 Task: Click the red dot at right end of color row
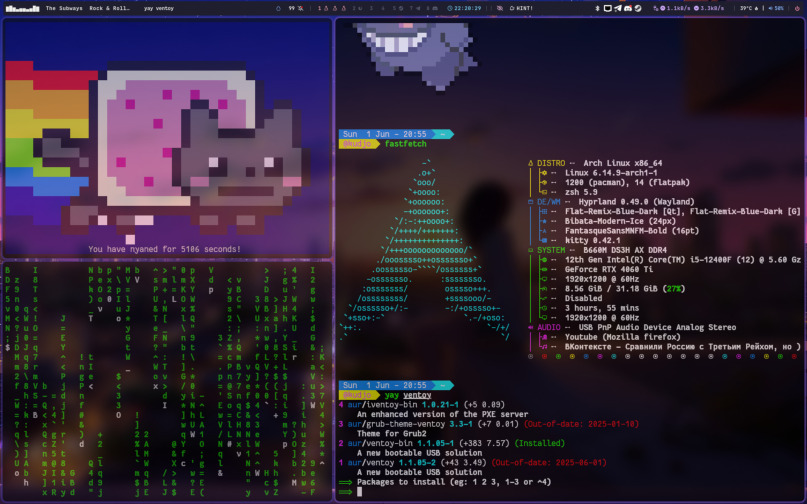tap(794, 356)
